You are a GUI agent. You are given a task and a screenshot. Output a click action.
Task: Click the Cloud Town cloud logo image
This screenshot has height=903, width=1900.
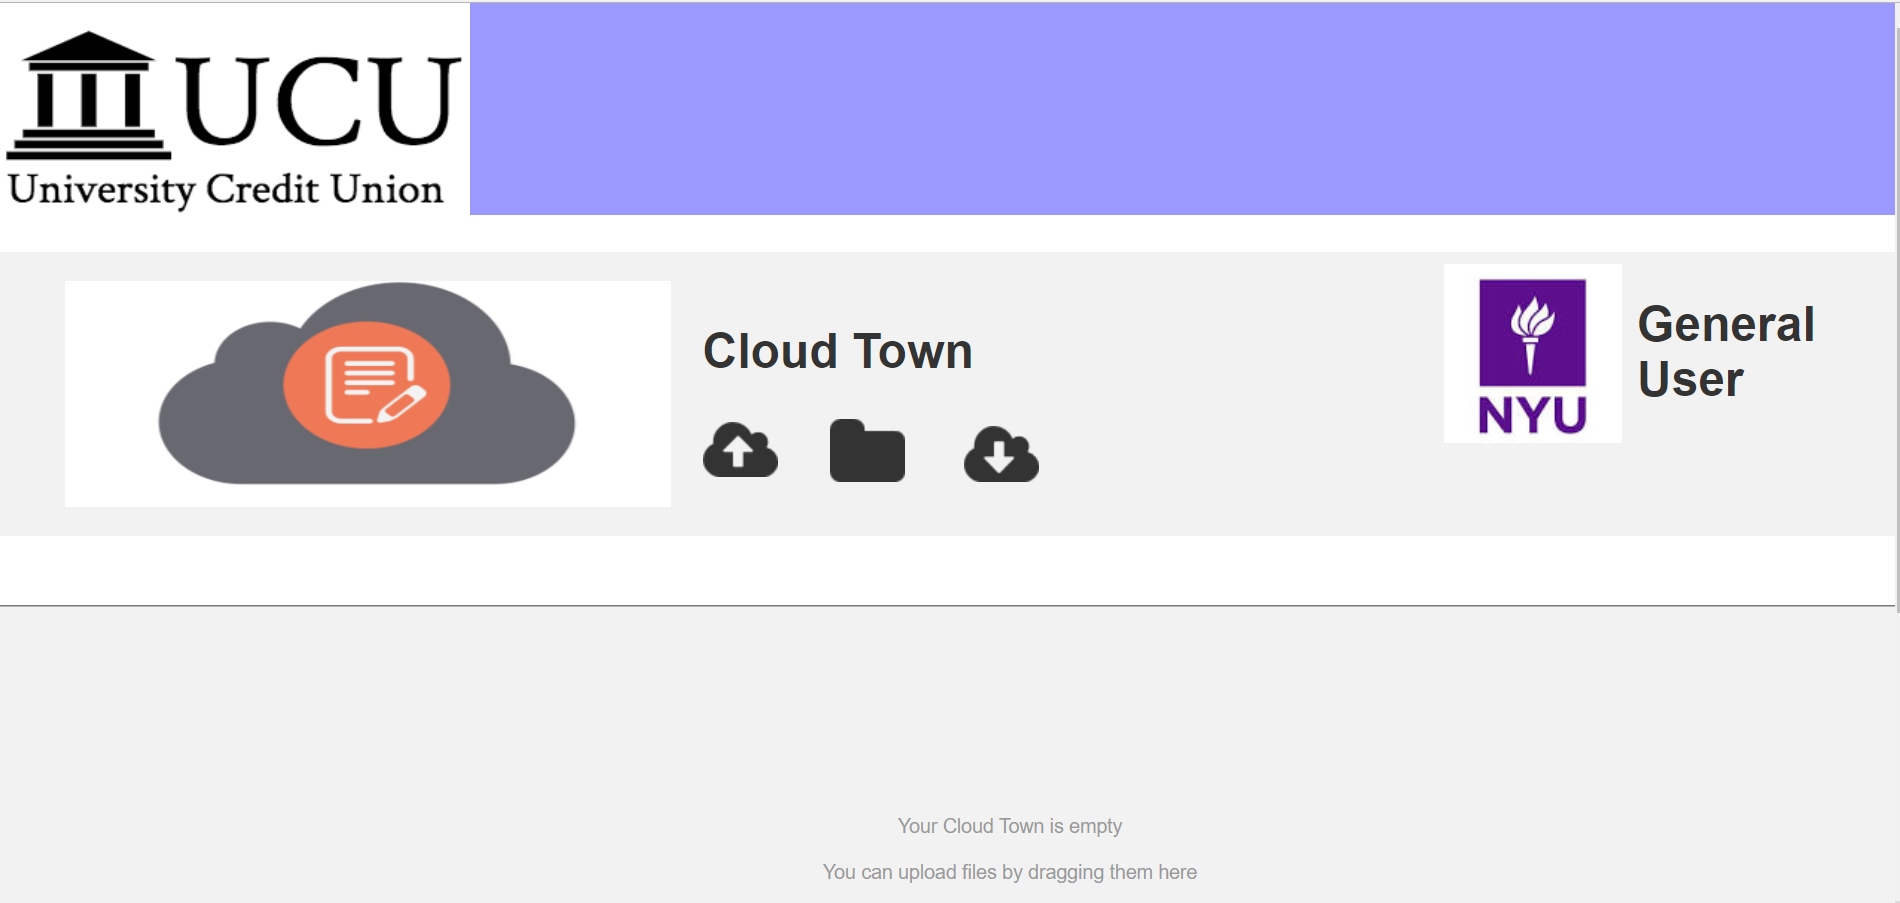368,393
